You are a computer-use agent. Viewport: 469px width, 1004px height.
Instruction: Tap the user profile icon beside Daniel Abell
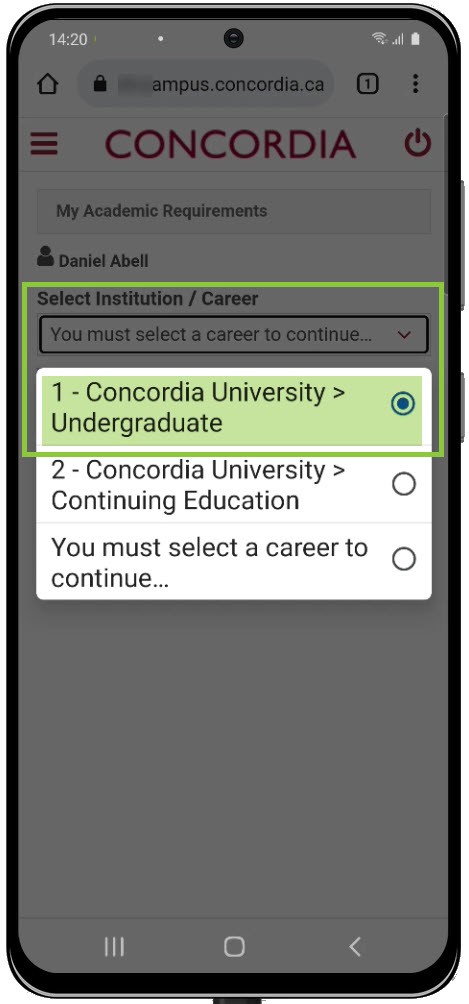(x=45, y=256)
